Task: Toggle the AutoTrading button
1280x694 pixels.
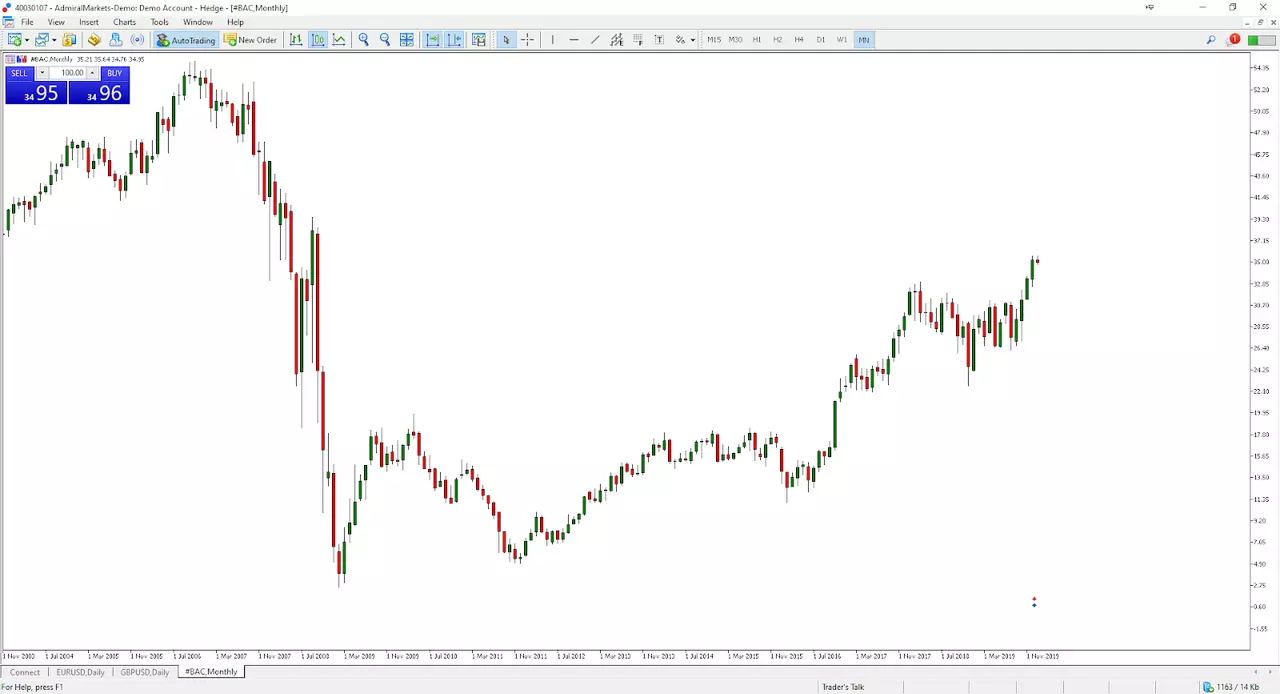Action: click(x=186, y=40)
